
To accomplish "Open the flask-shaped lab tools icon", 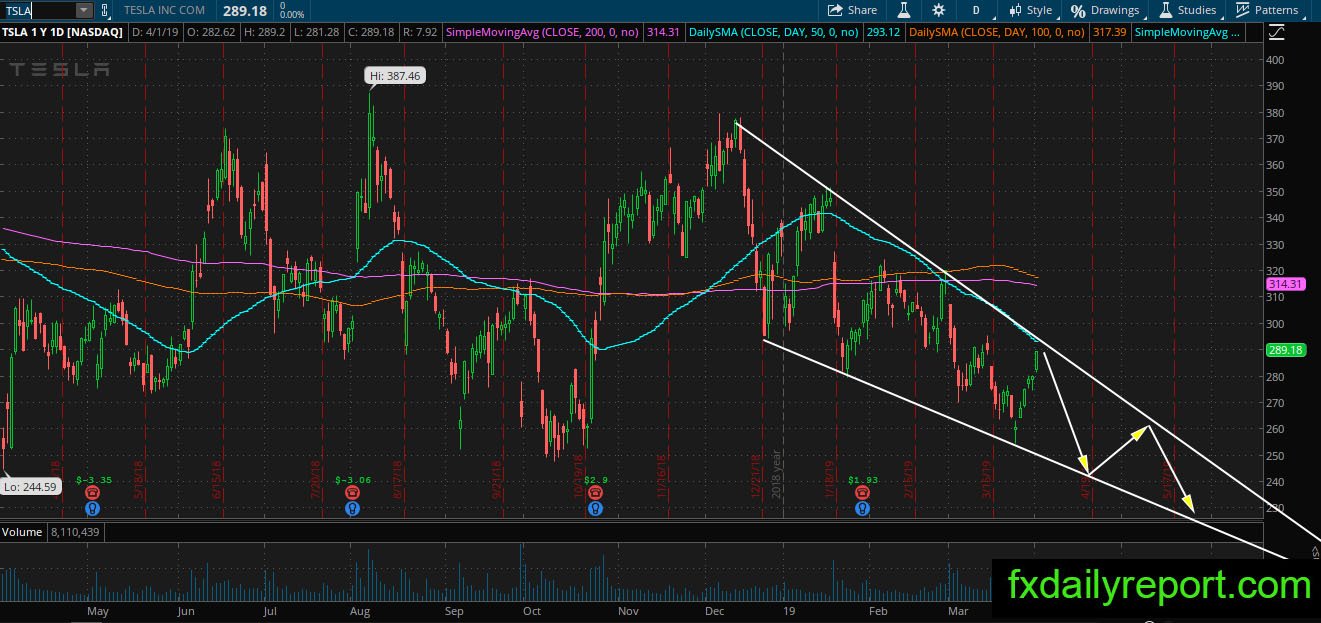I will (903, 10).
